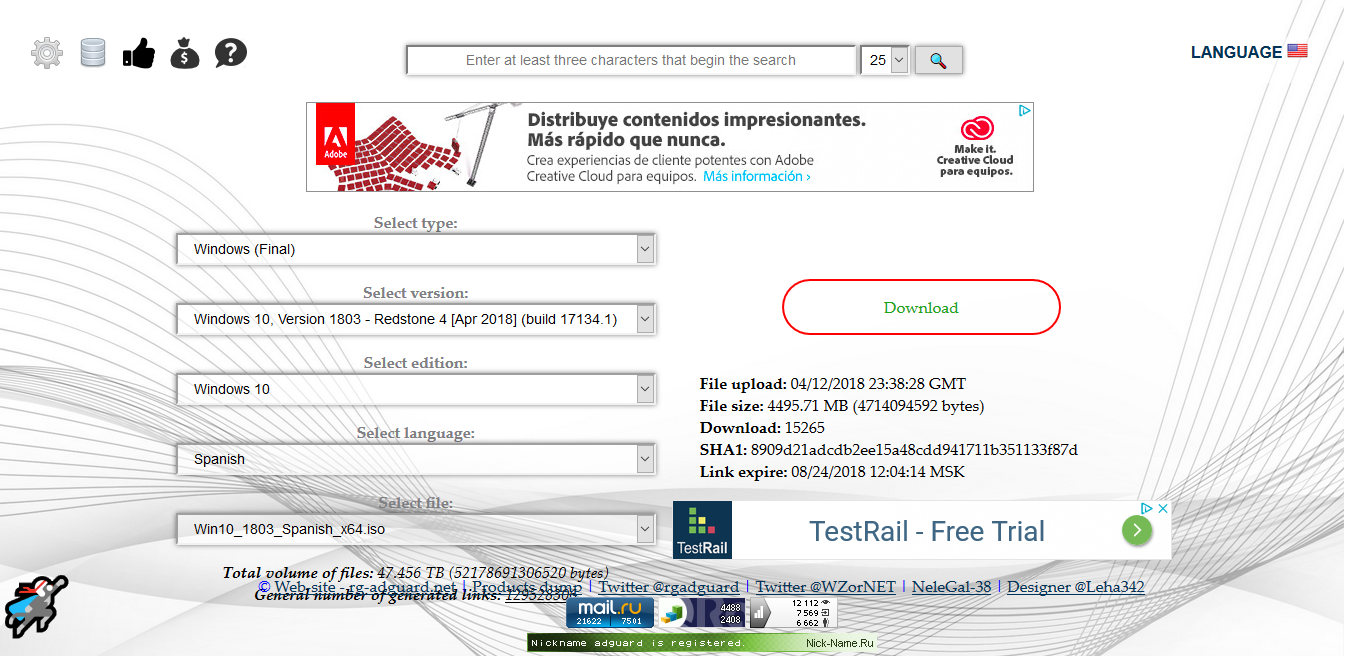
Task: Open the Twitter @rgadguard link
Action: point(668,587)
